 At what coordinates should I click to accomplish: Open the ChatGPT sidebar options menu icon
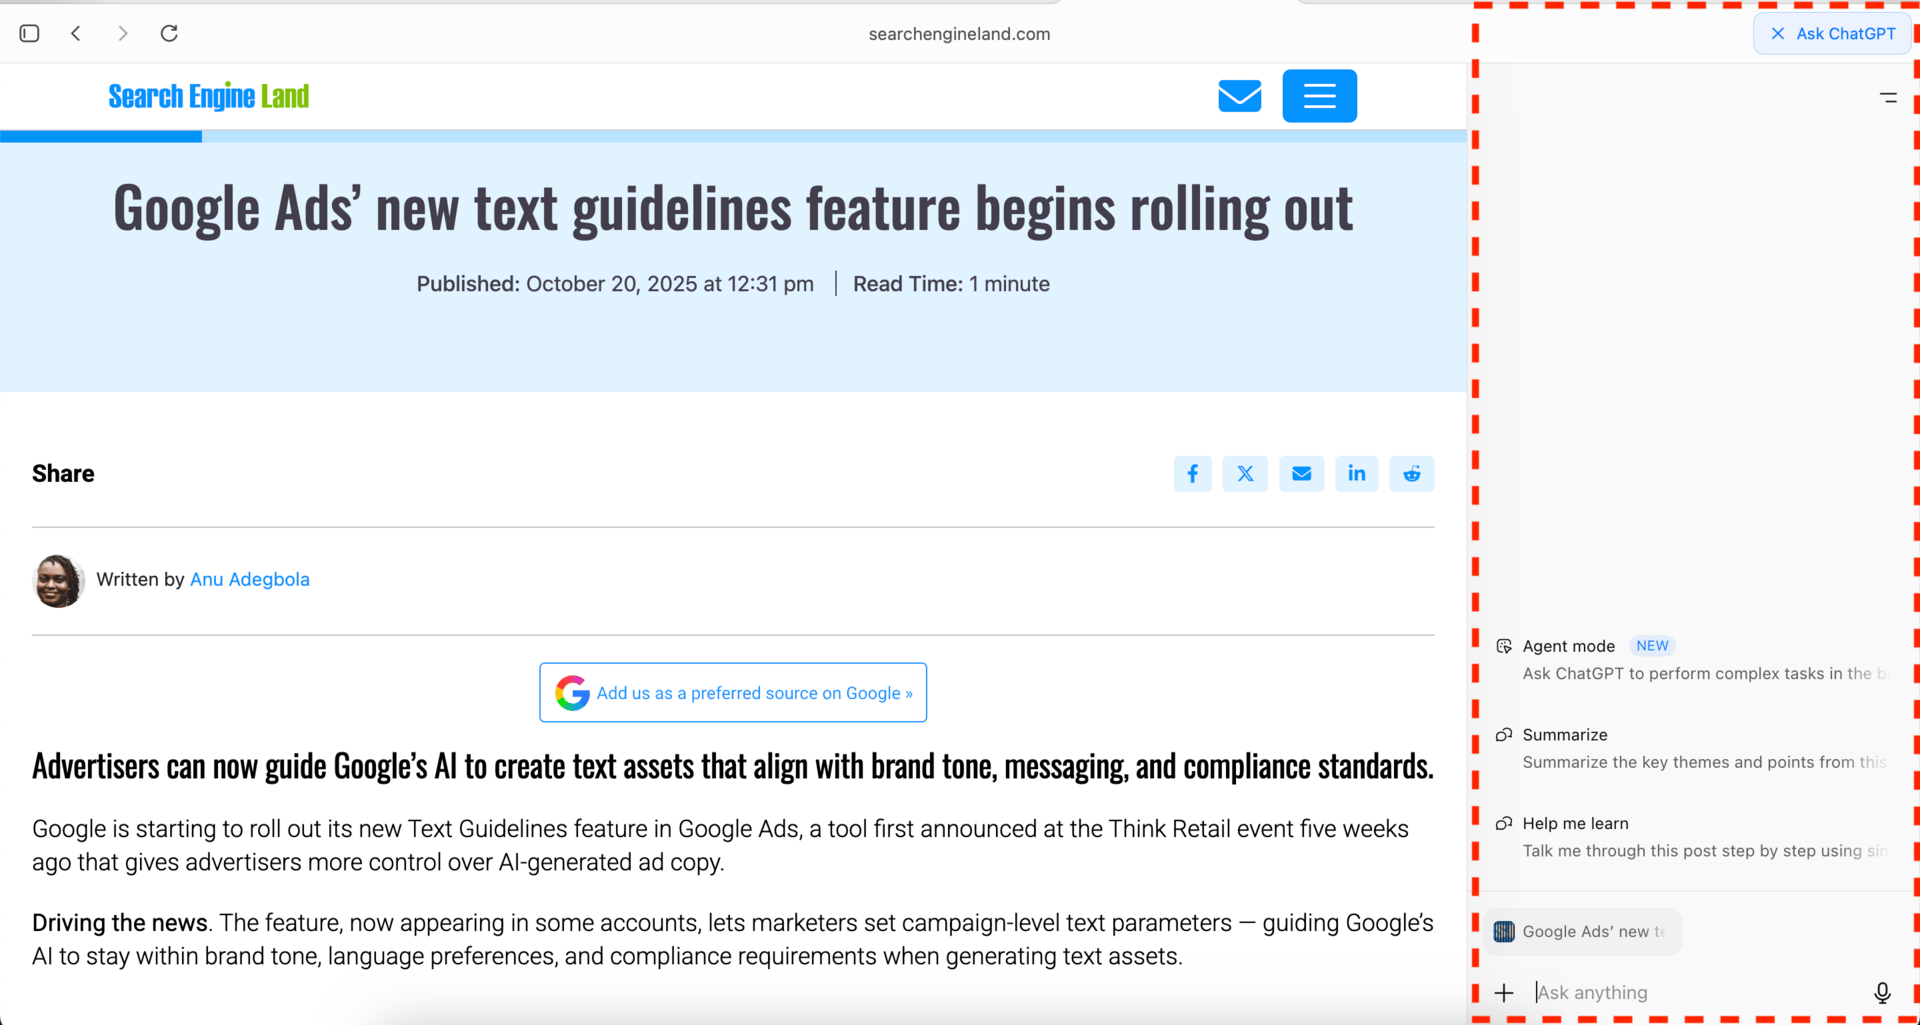(1888, 98)
